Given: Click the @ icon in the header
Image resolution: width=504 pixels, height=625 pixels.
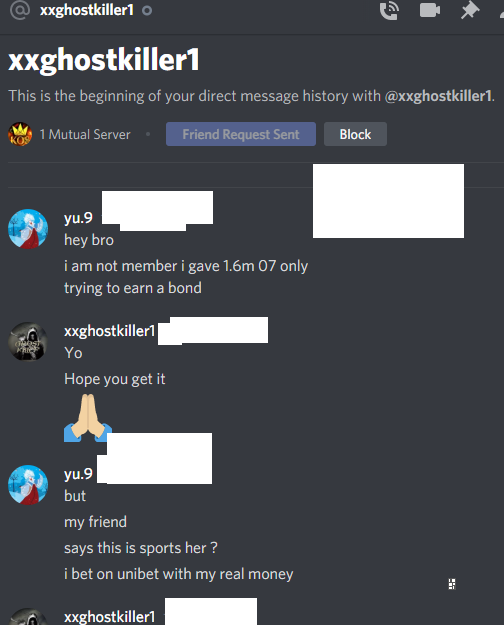Looking at the screenshot, I should click(20, 10).
